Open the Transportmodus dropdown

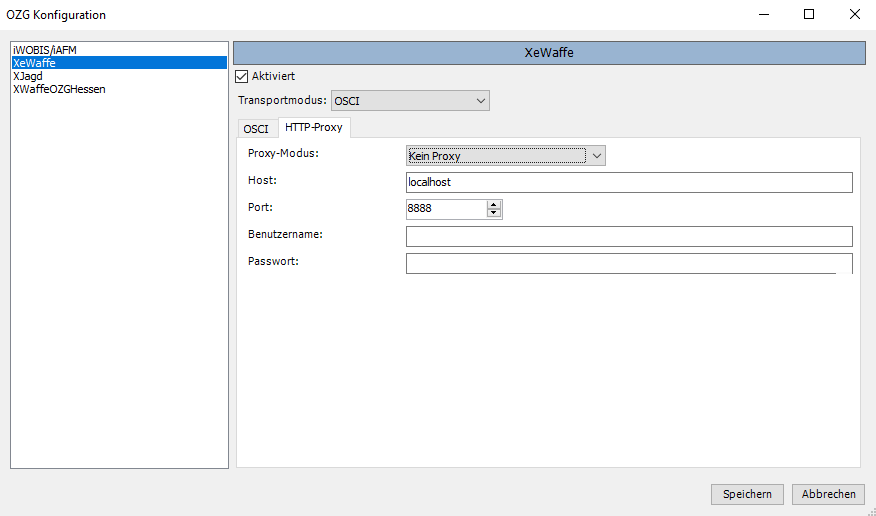click(x=410, y=101)
